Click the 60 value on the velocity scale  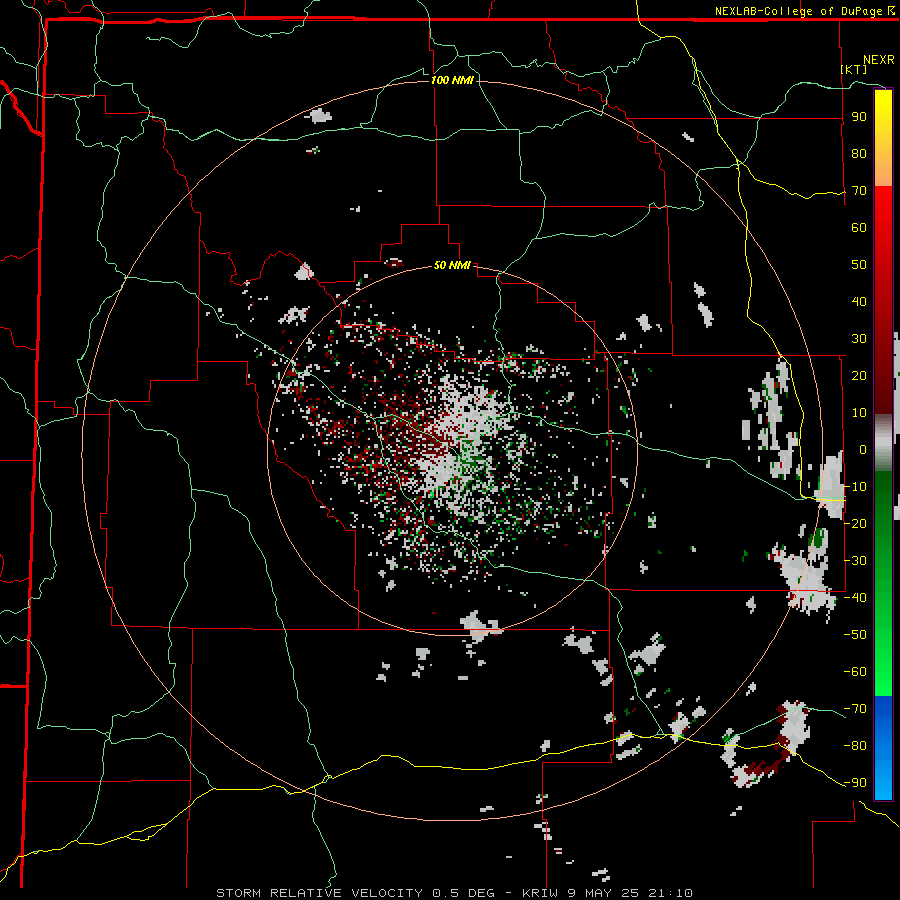point(859,228)
